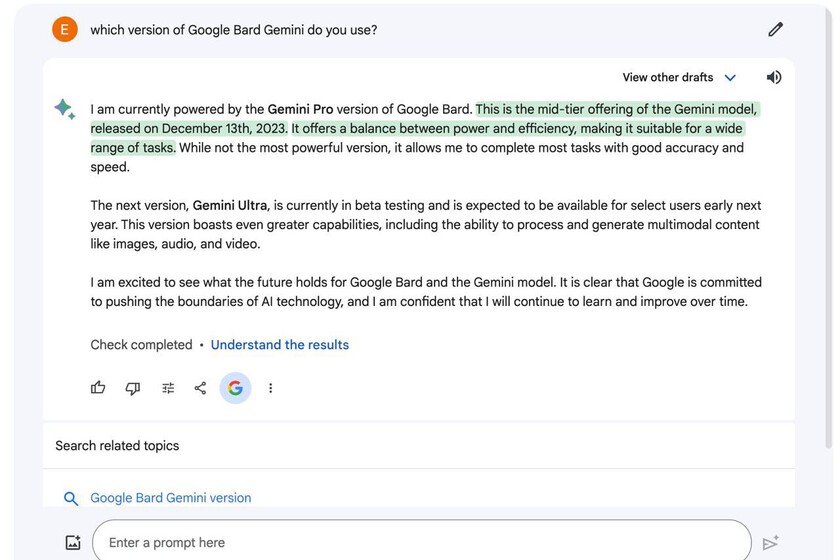Screen dimensions: 840x560
Task: Open Understand the results link
Action: tap(280, 345)
